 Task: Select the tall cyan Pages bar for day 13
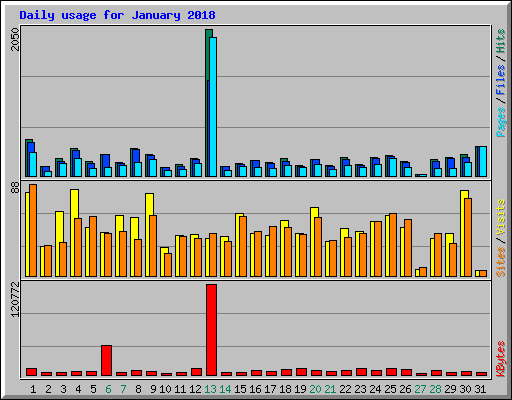213,107
